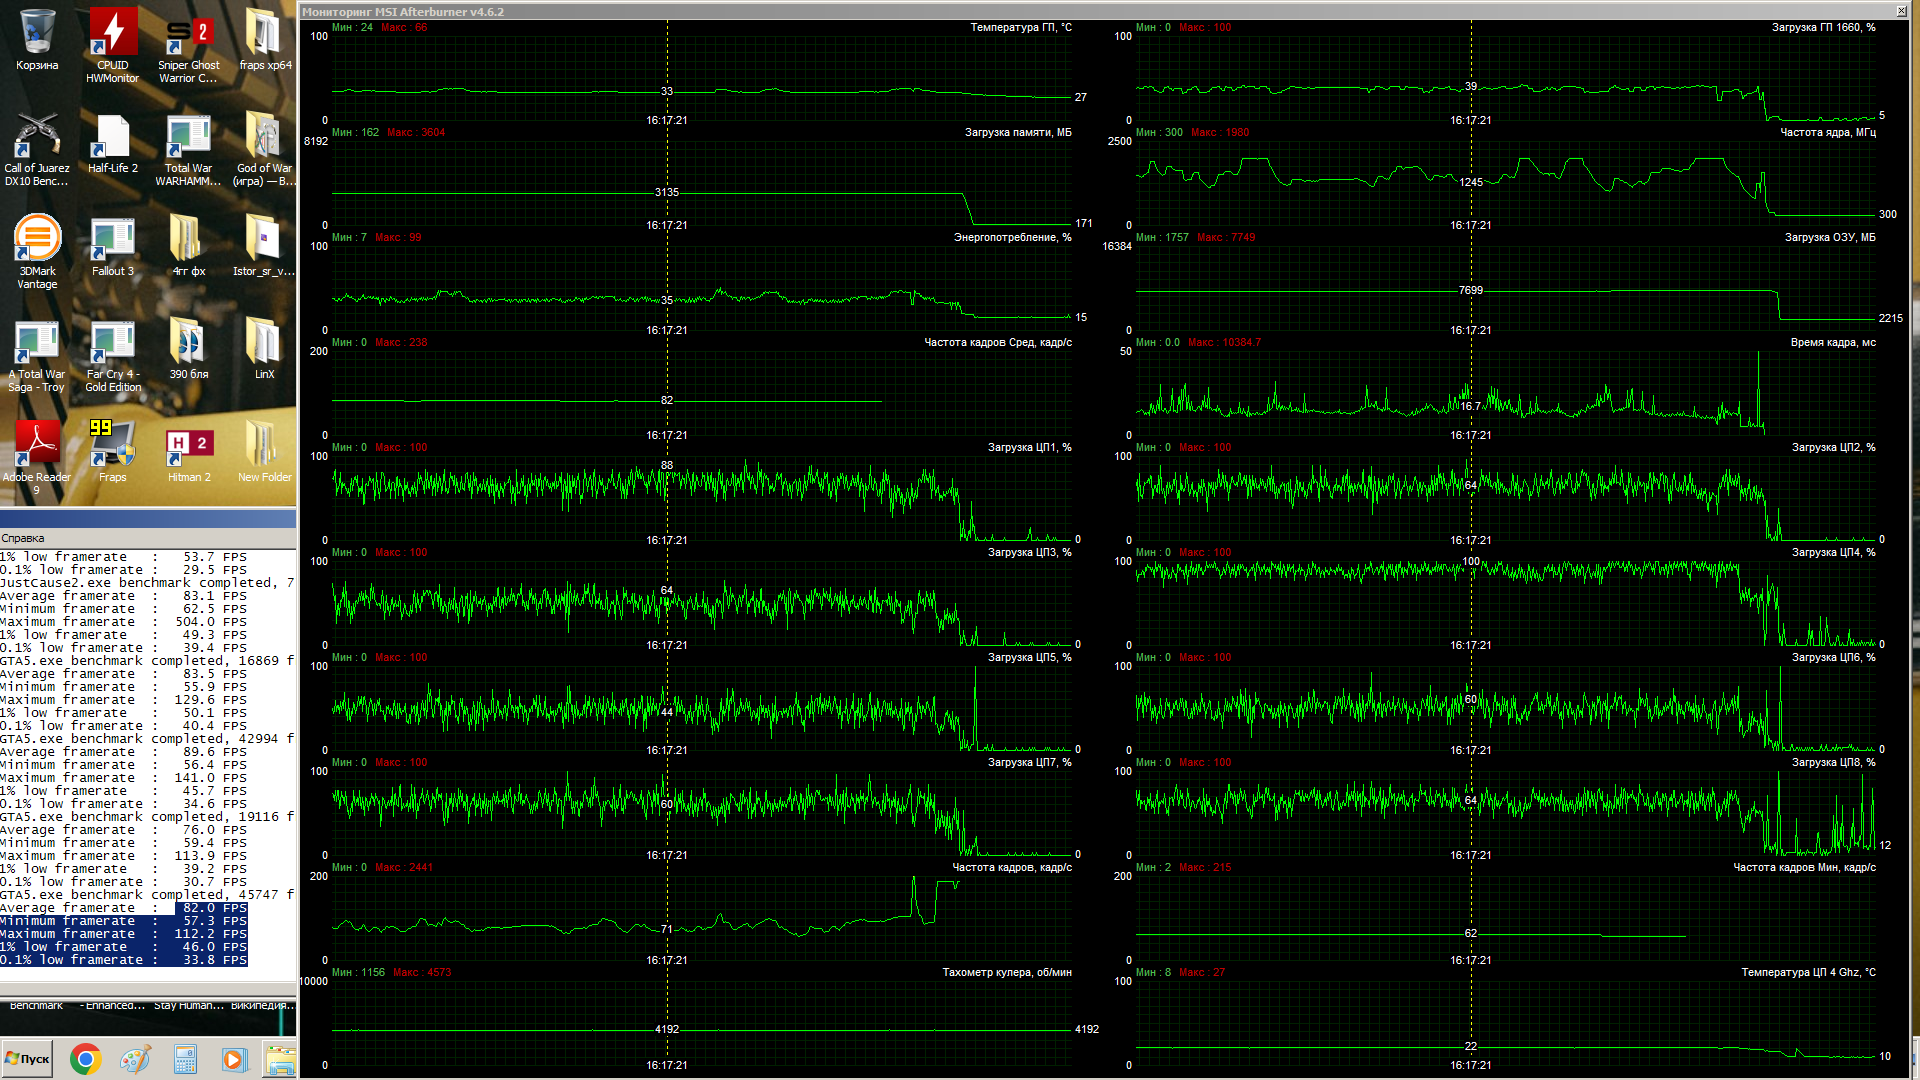
Task: Click the Пуск start button
Action: (28, 1059)
